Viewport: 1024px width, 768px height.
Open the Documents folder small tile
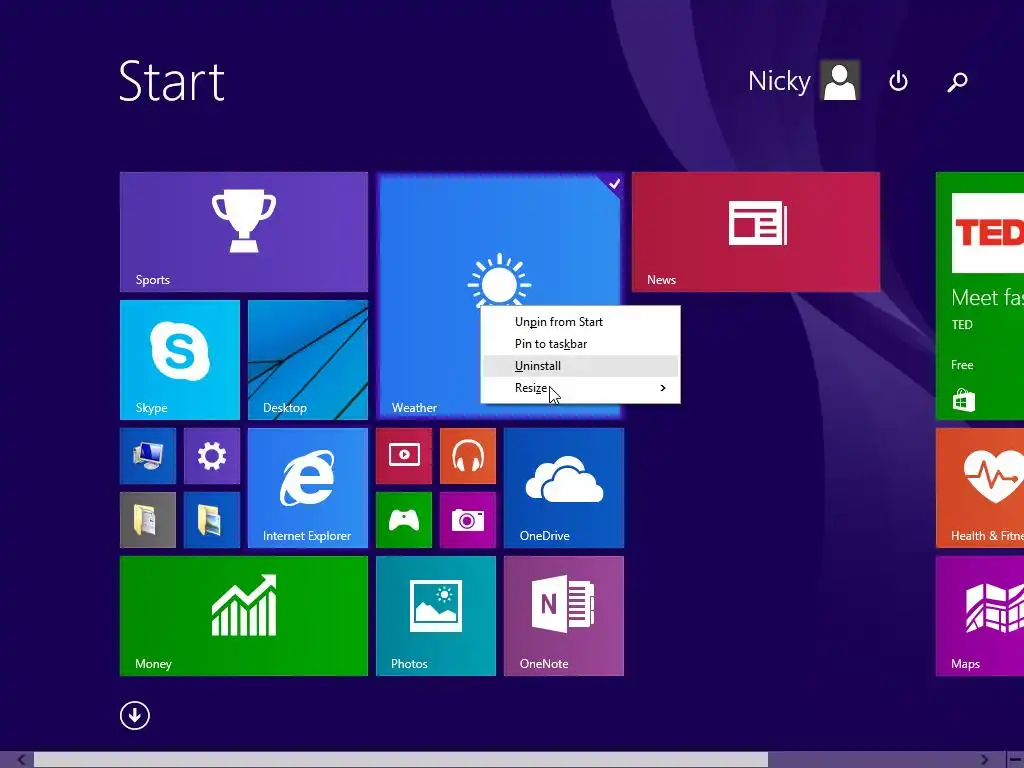tap(148, 520)
